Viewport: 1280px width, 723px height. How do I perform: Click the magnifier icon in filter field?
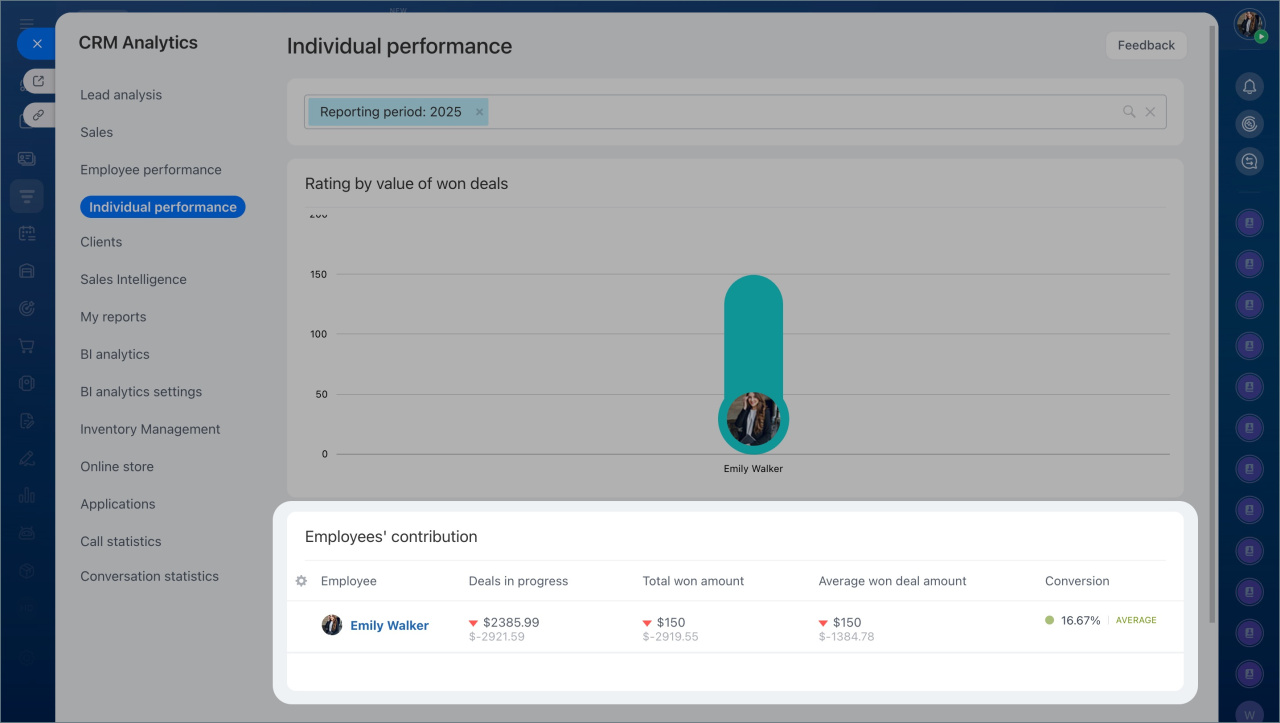click(1129, 112)
